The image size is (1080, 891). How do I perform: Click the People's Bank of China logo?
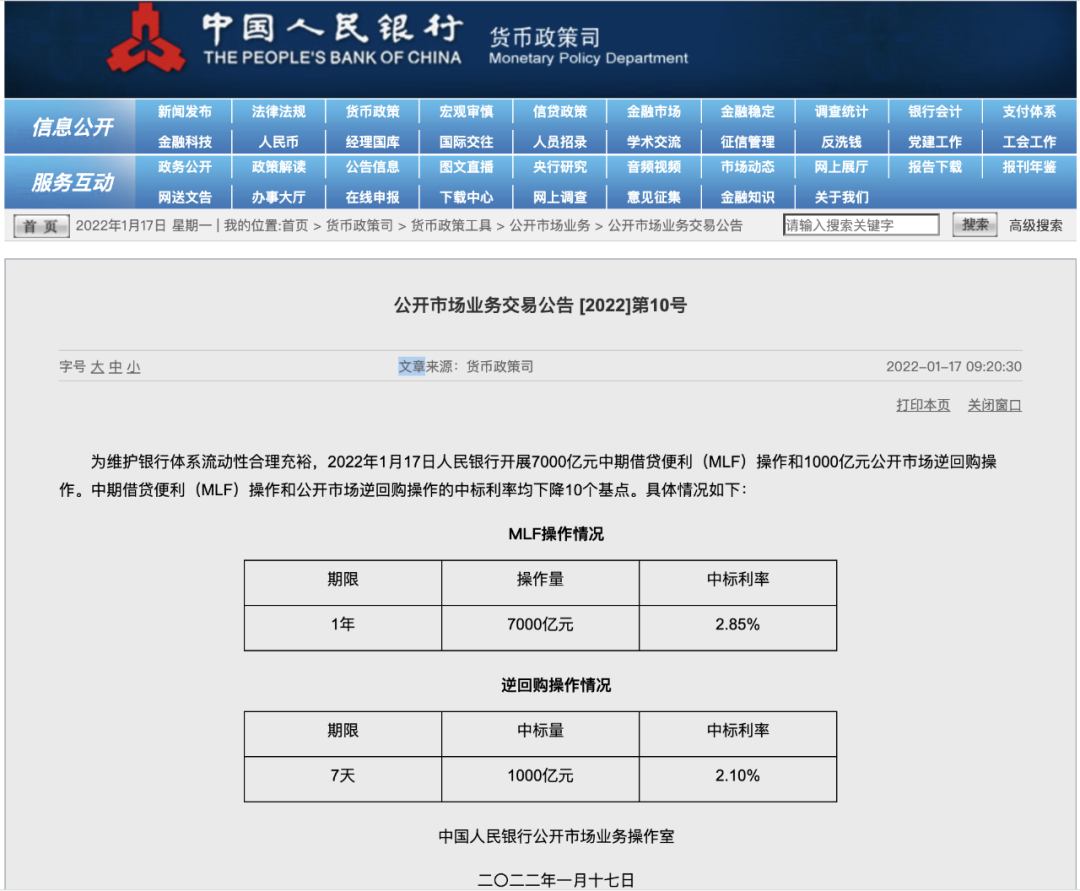145,39
